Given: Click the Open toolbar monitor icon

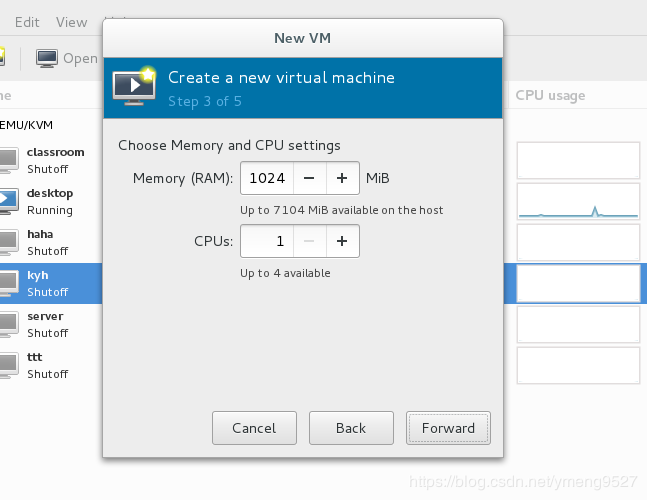Looking at the screenshot, I should (x=47, y=58).
